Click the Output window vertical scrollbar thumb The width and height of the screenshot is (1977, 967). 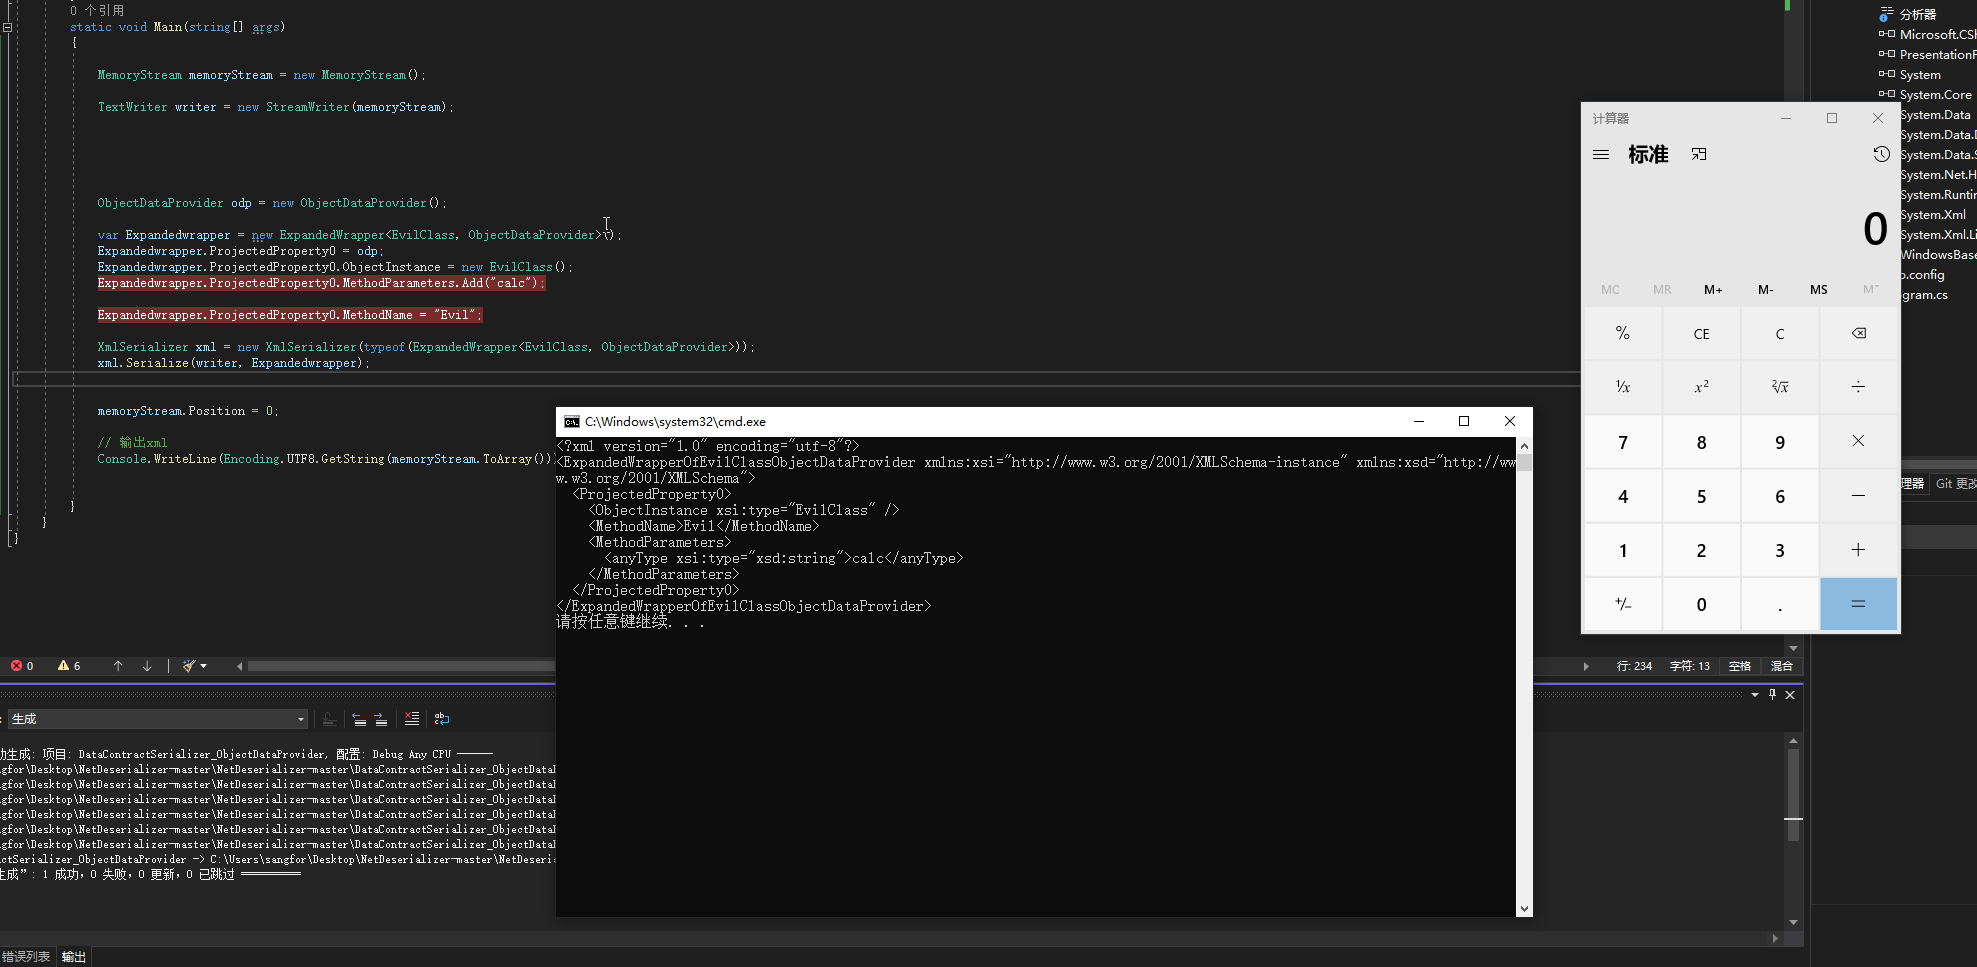pyautogui.click(x=1793, y=795)
